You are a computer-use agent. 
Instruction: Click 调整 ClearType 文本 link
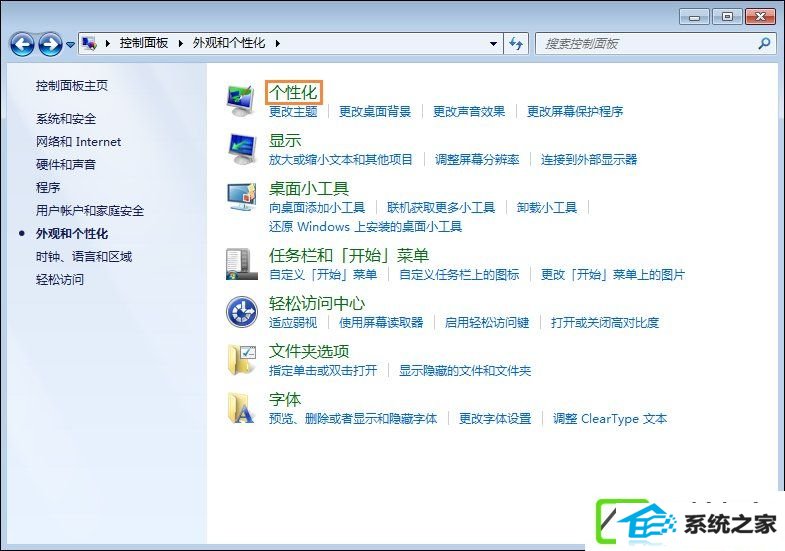click(610, 419)
